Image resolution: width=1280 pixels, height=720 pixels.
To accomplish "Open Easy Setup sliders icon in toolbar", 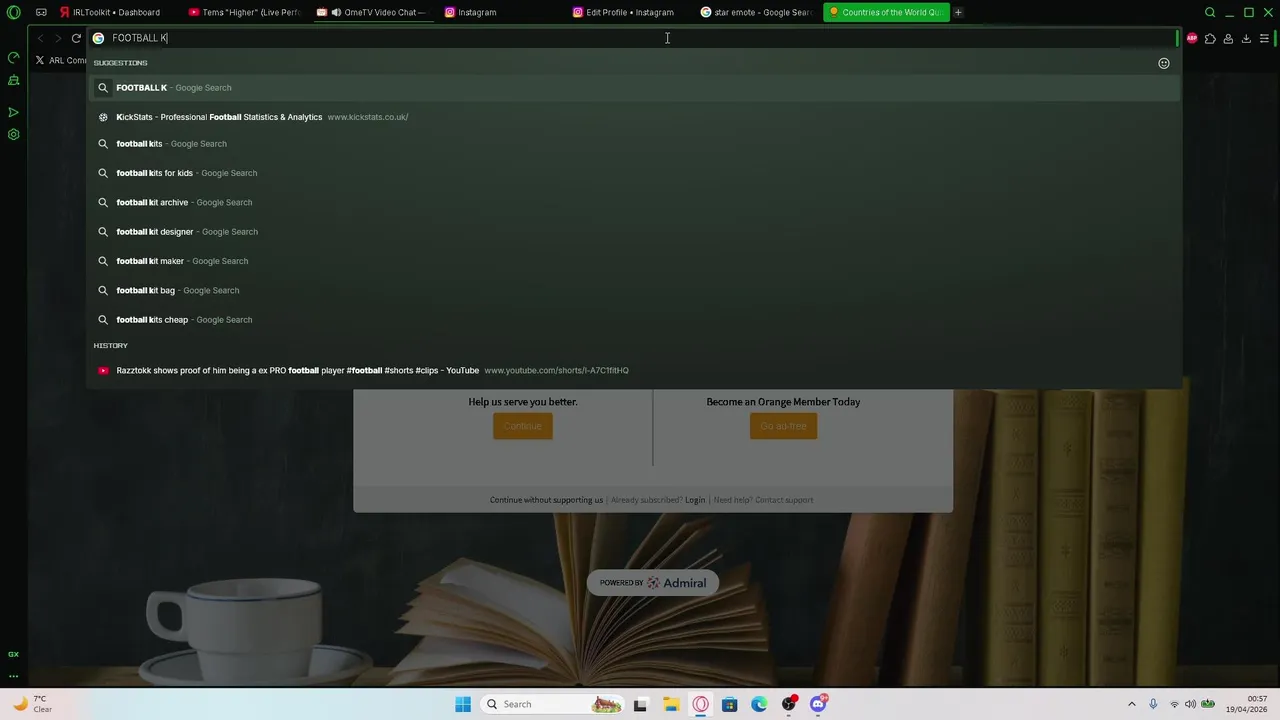I will 1264,38.
